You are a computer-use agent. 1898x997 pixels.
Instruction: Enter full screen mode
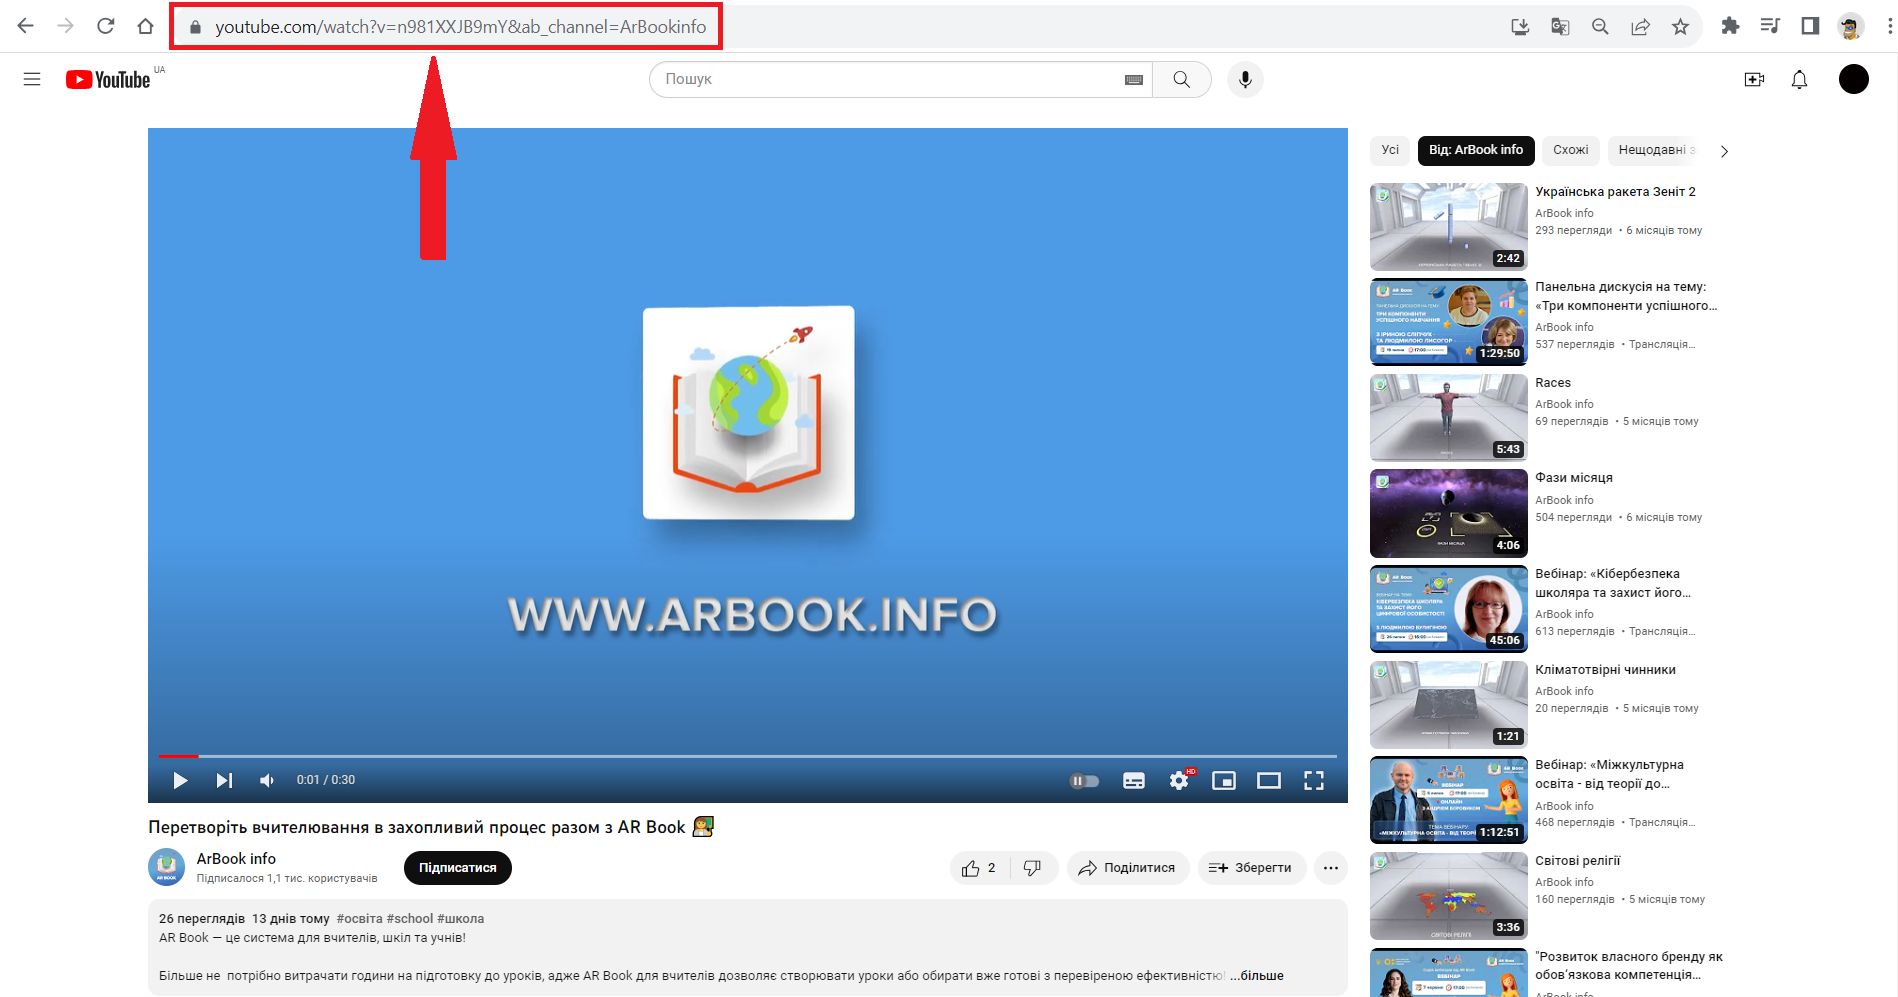pyautogui.click(x=1314, y=781)
